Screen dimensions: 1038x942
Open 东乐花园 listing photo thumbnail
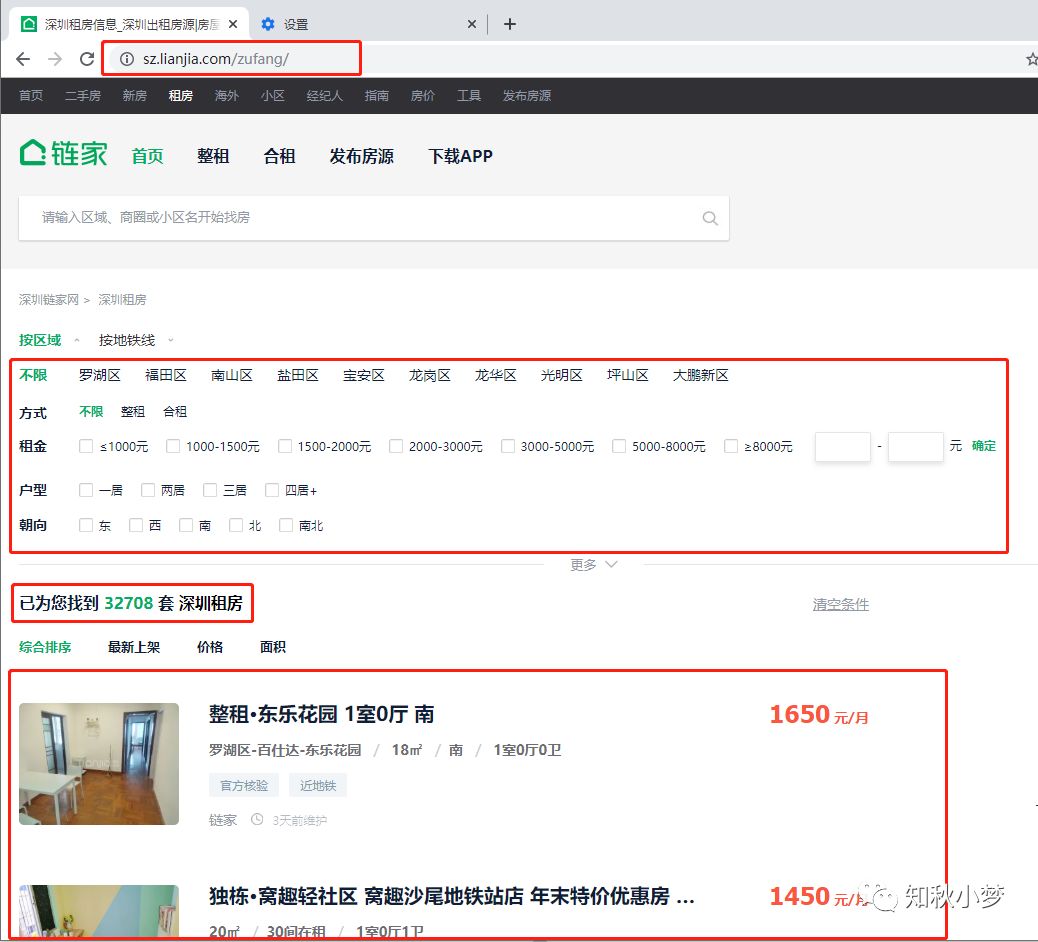coord(99,764)
